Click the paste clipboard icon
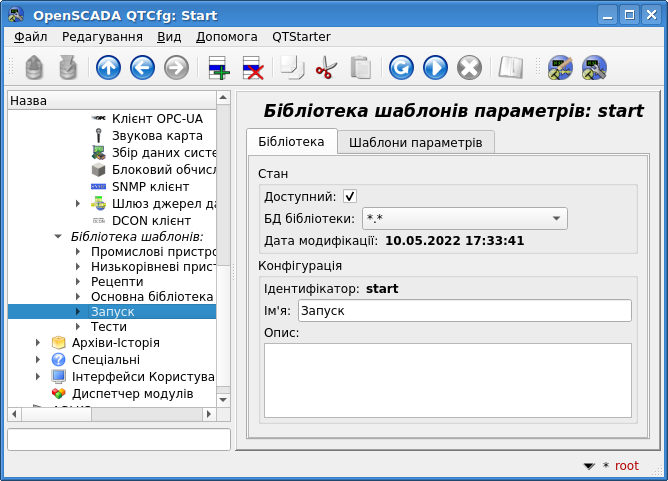 pos(360,67)
